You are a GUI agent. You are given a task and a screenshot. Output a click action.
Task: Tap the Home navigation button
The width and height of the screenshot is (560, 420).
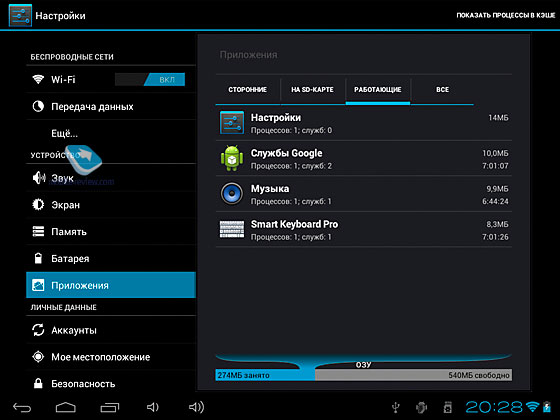(x=66, y=407)
